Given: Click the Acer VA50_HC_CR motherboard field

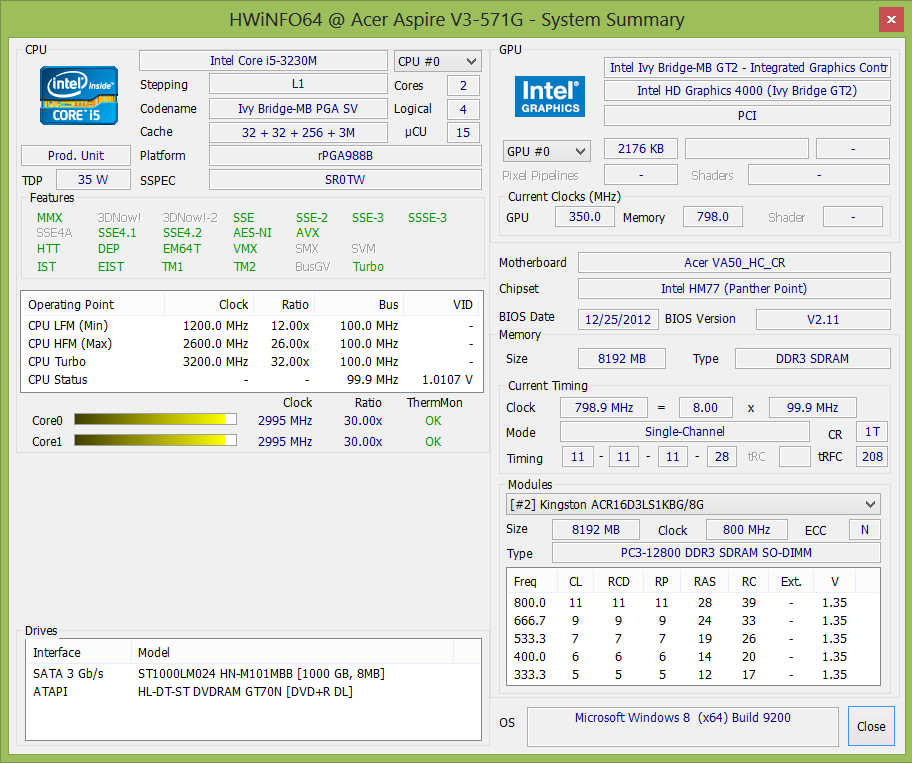Looking at the screenshot, I should click(733, 263).
